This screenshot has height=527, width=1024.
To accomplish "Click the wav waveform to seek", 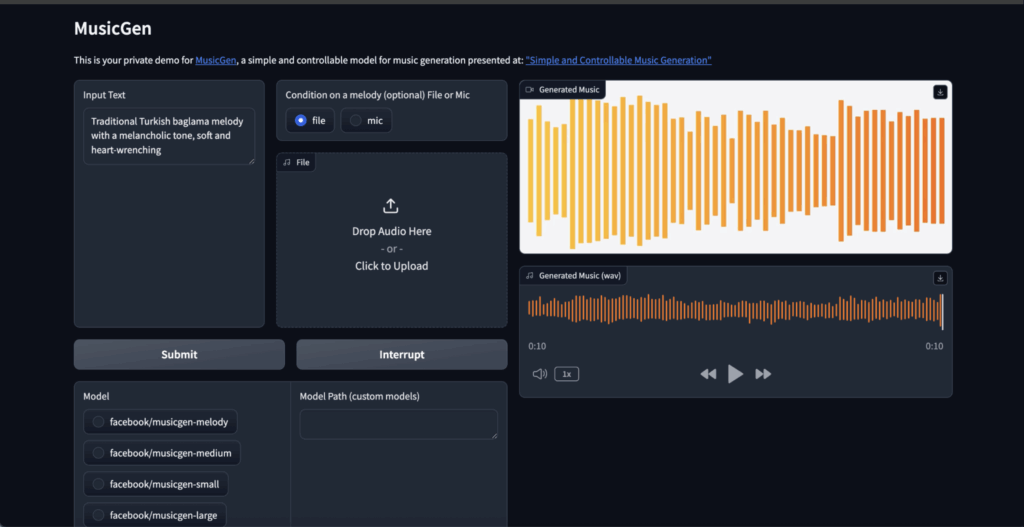I will [x=735, y=309].
